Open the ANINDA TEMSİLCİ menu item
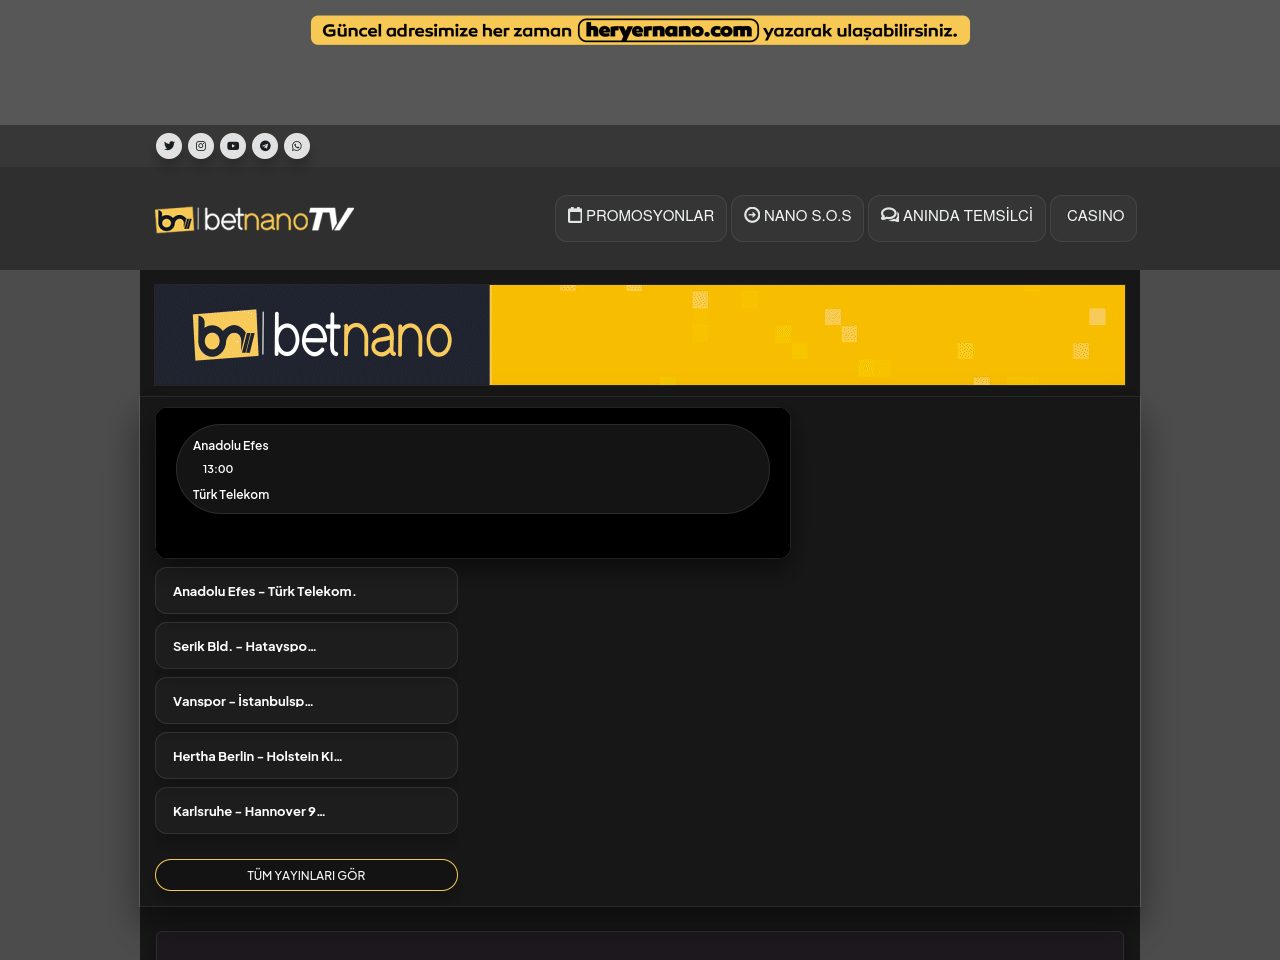Viewport: 1280px width, 960px height. point(957,218)
